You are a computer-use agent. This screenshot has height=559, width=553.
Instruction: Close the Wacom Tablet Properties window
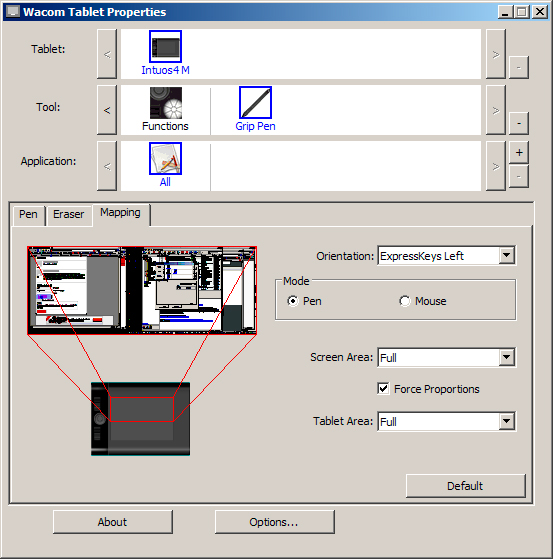click(540, 12)
